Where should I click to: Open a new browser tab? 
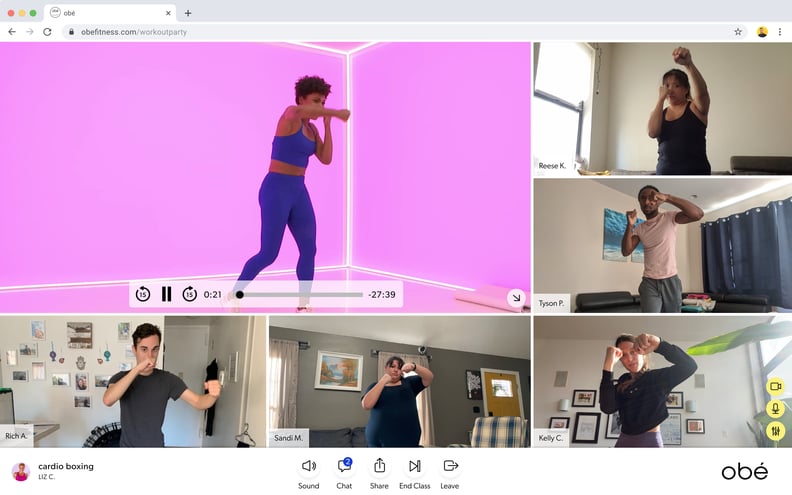[188, 13]
